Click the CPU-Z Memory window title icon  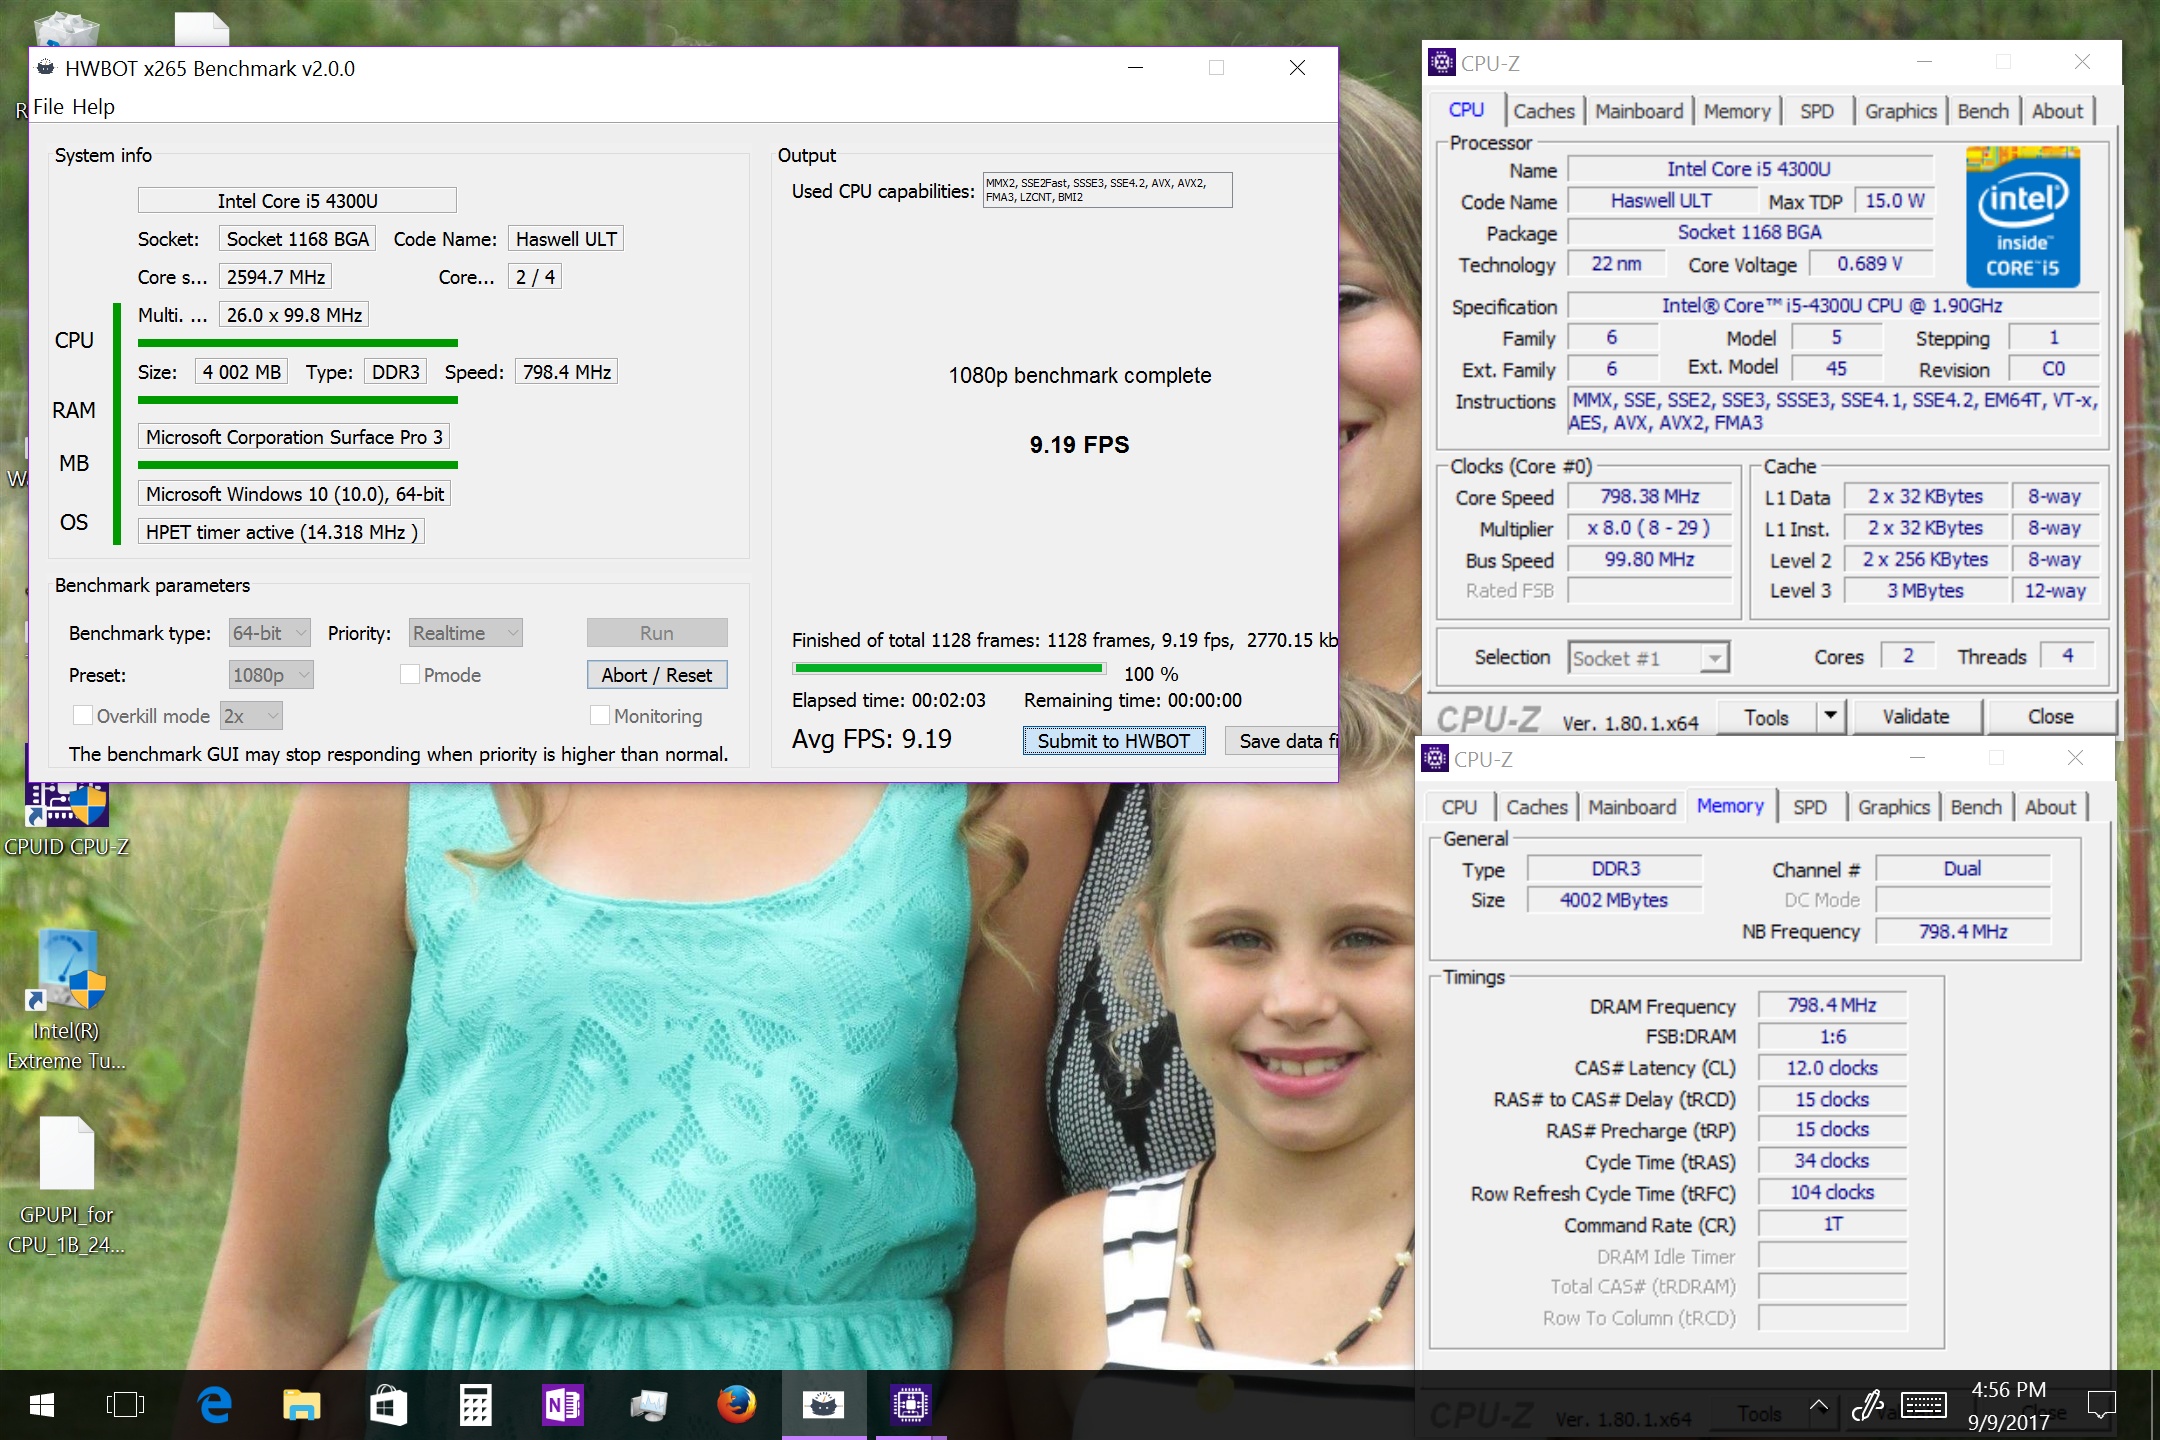(1434, 759)
